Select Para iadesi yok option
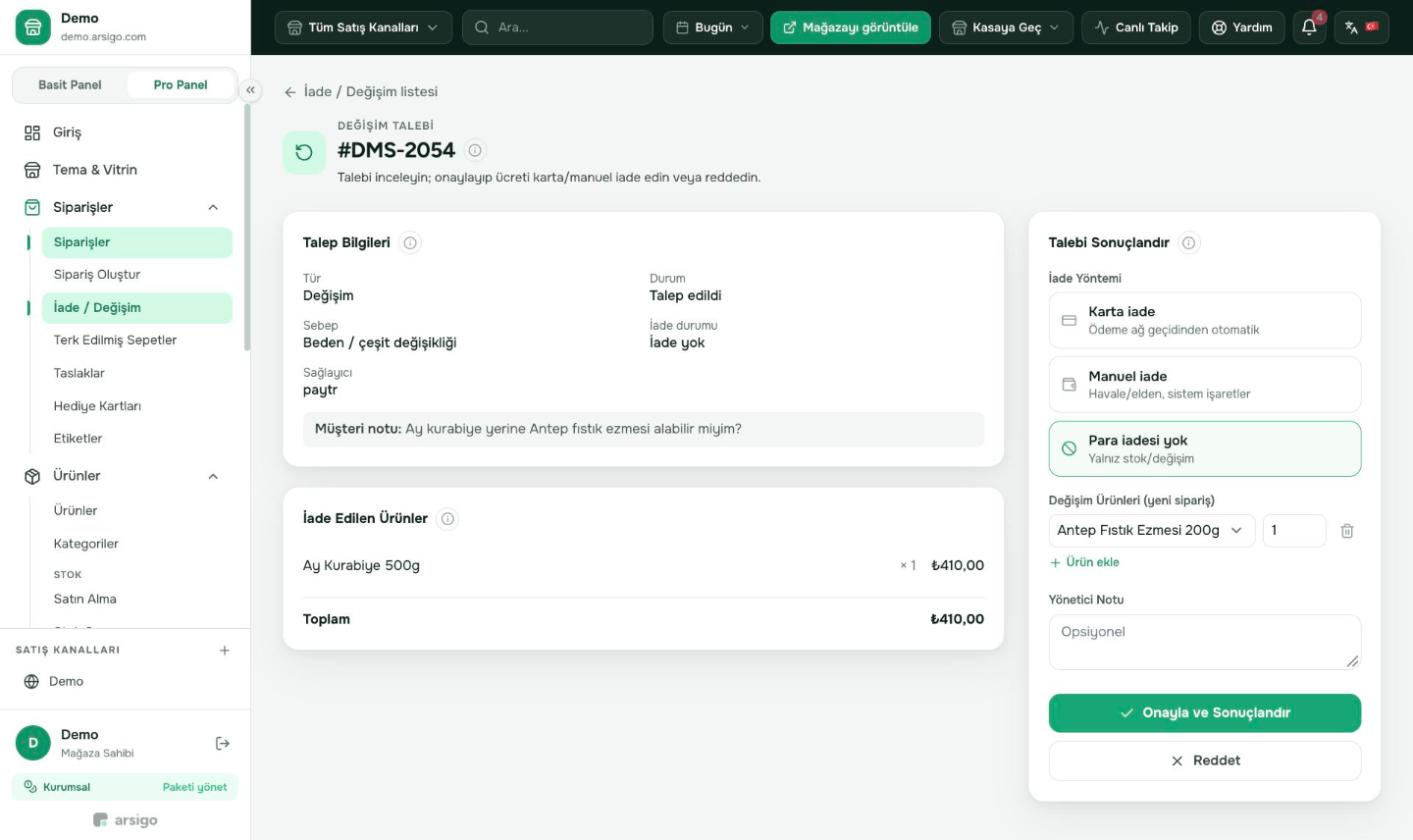Image resolution: width=1413 pixels, height=840 pixels. tap(1205, 449)
